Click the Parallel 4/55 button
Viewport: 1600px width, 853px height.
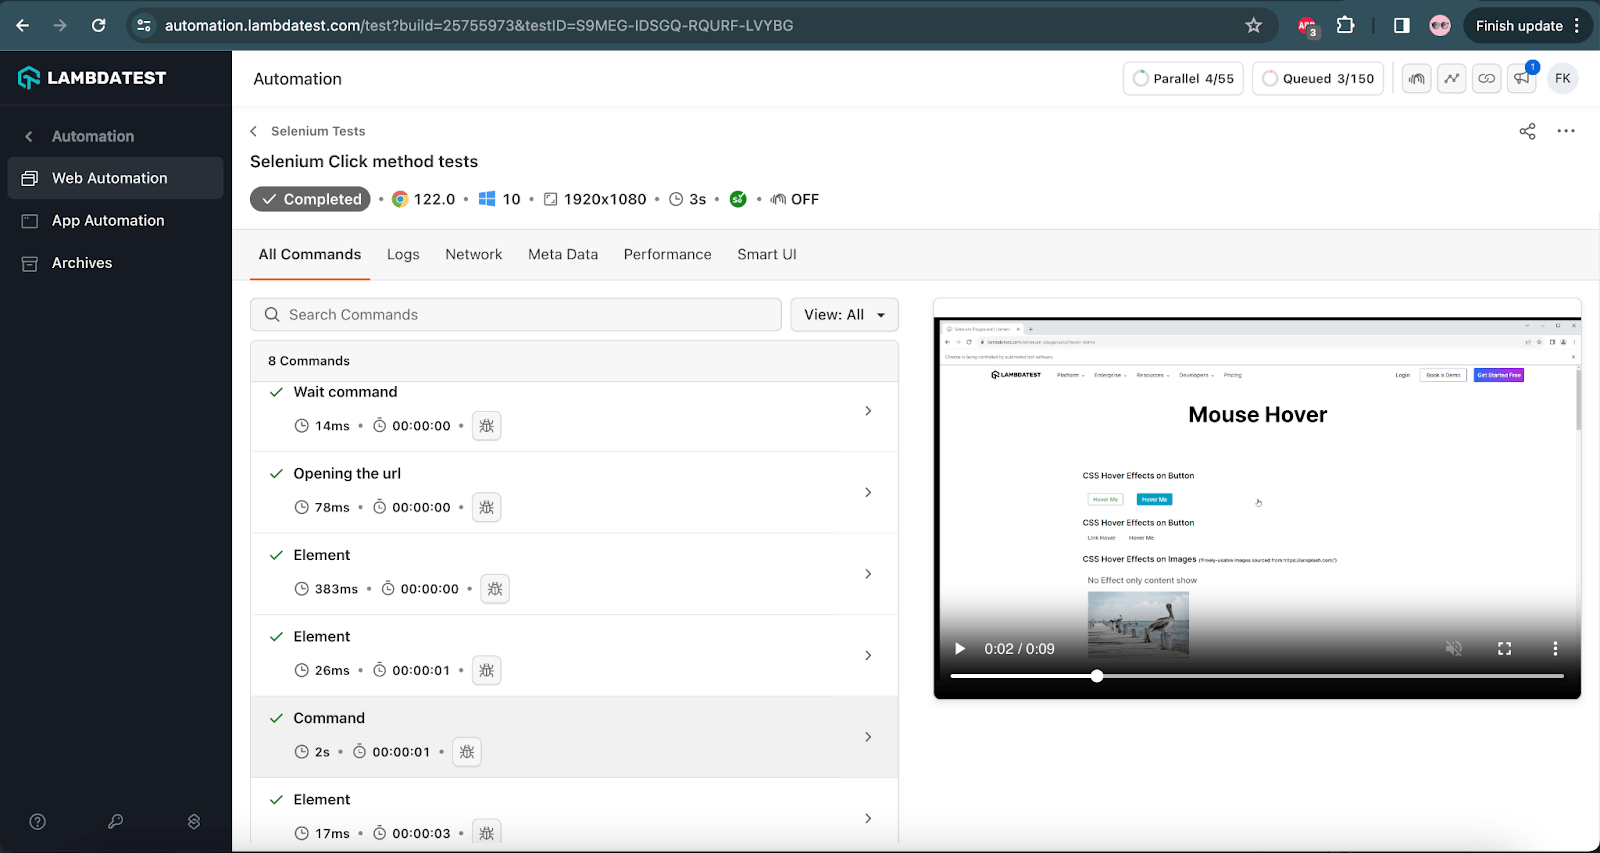[x=1183, y=79]
